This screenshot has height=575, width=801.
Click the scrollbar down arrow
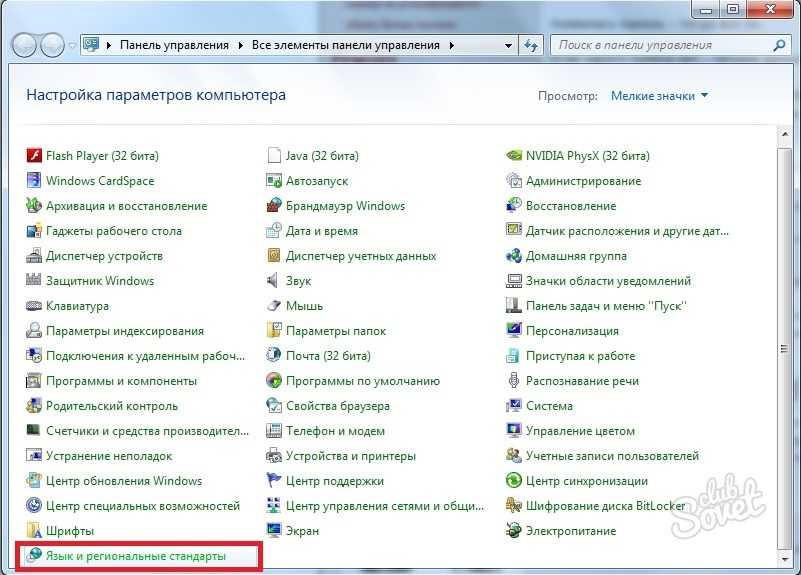pyautogui.click(x=785, y=560)
